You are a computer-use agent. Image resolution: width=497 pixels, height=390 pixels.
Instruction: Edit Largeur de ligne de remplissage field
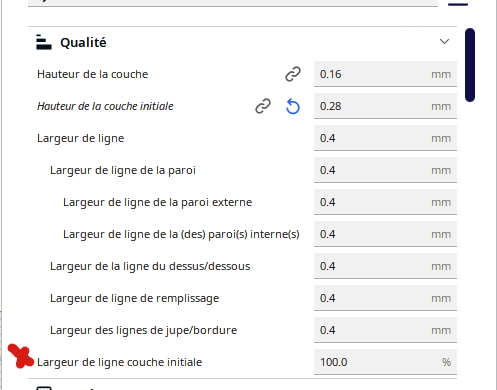(385, 298)
